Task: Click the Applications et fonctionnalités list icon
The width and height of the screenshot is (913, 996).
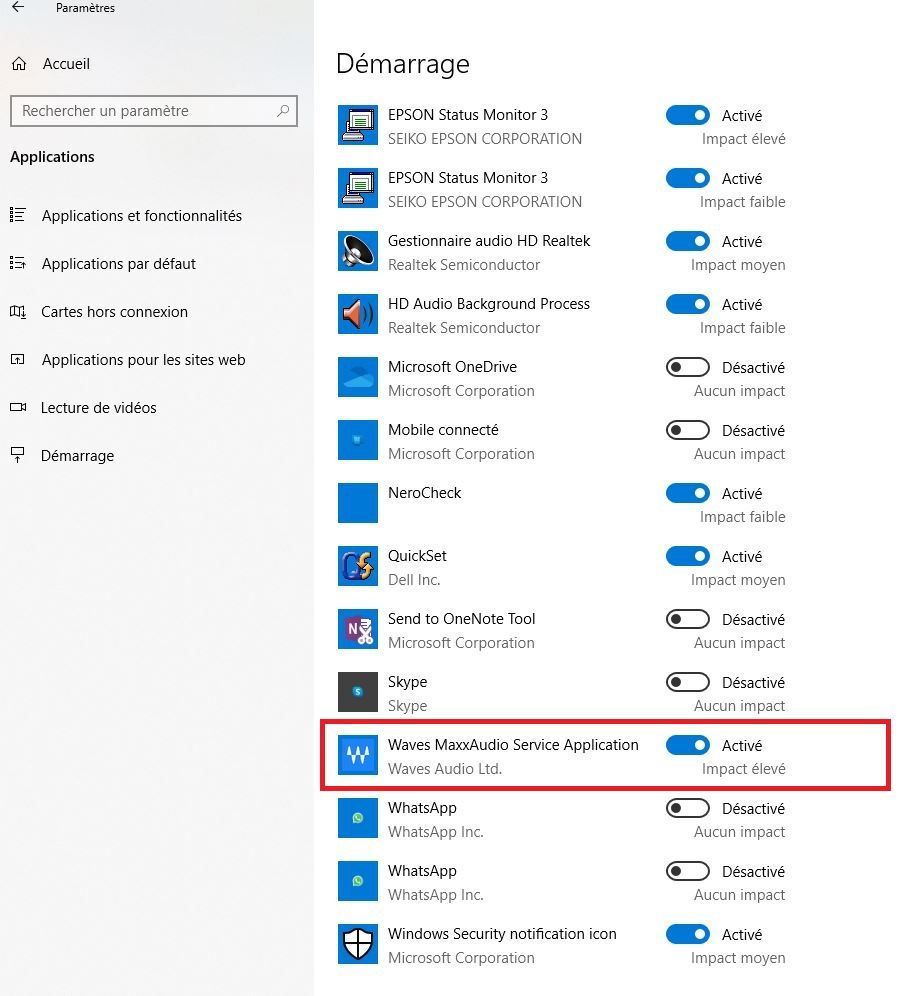Action: pos(18,215)
